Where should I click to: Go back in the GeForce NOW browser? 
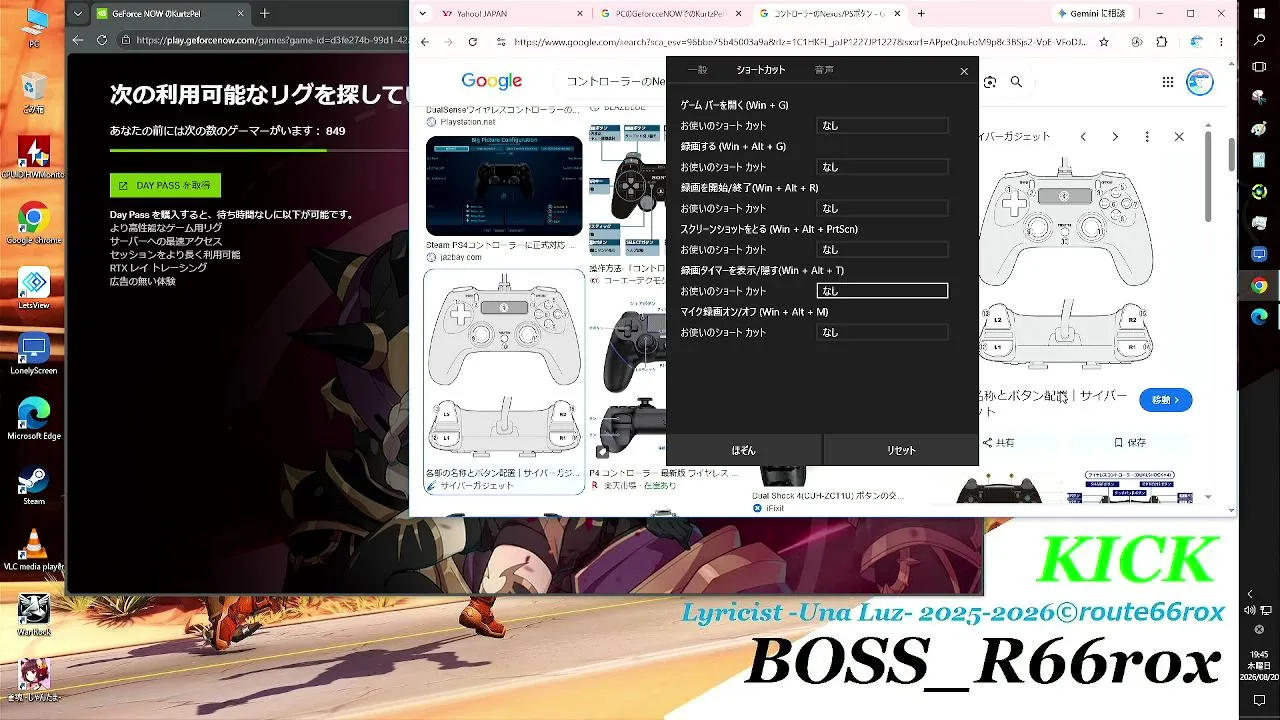[x=77, y=40]
